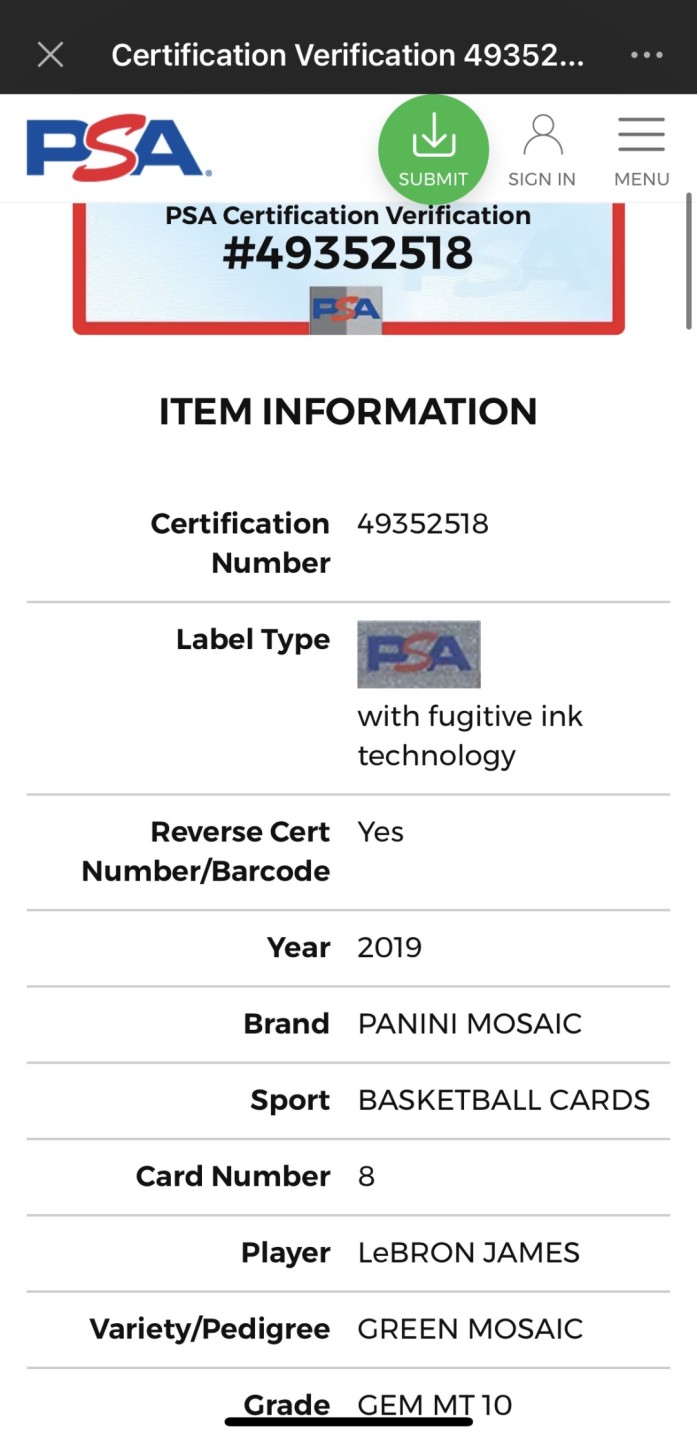The height and width of the screenshot is (1440, 697).
Task: Tap the PSA logo in header
Action: point(118,149)
